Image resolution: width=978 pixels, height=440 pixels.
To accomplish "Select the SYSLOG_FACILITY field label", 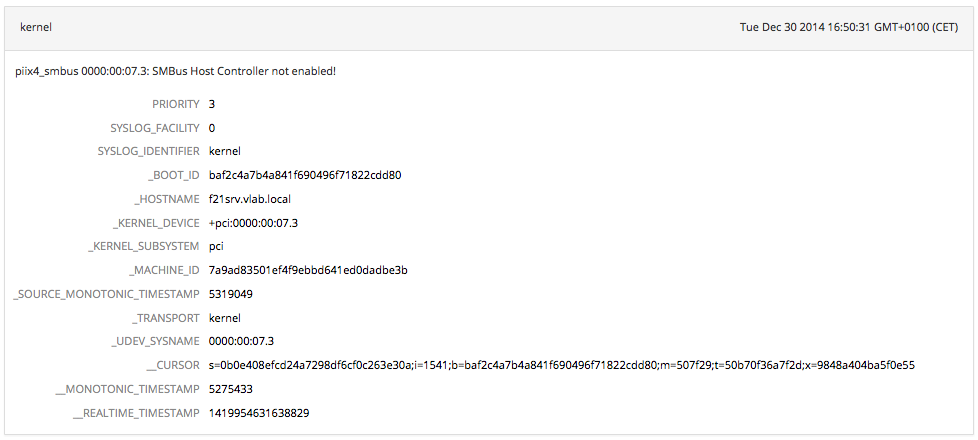I will click(x=155, y=128).
